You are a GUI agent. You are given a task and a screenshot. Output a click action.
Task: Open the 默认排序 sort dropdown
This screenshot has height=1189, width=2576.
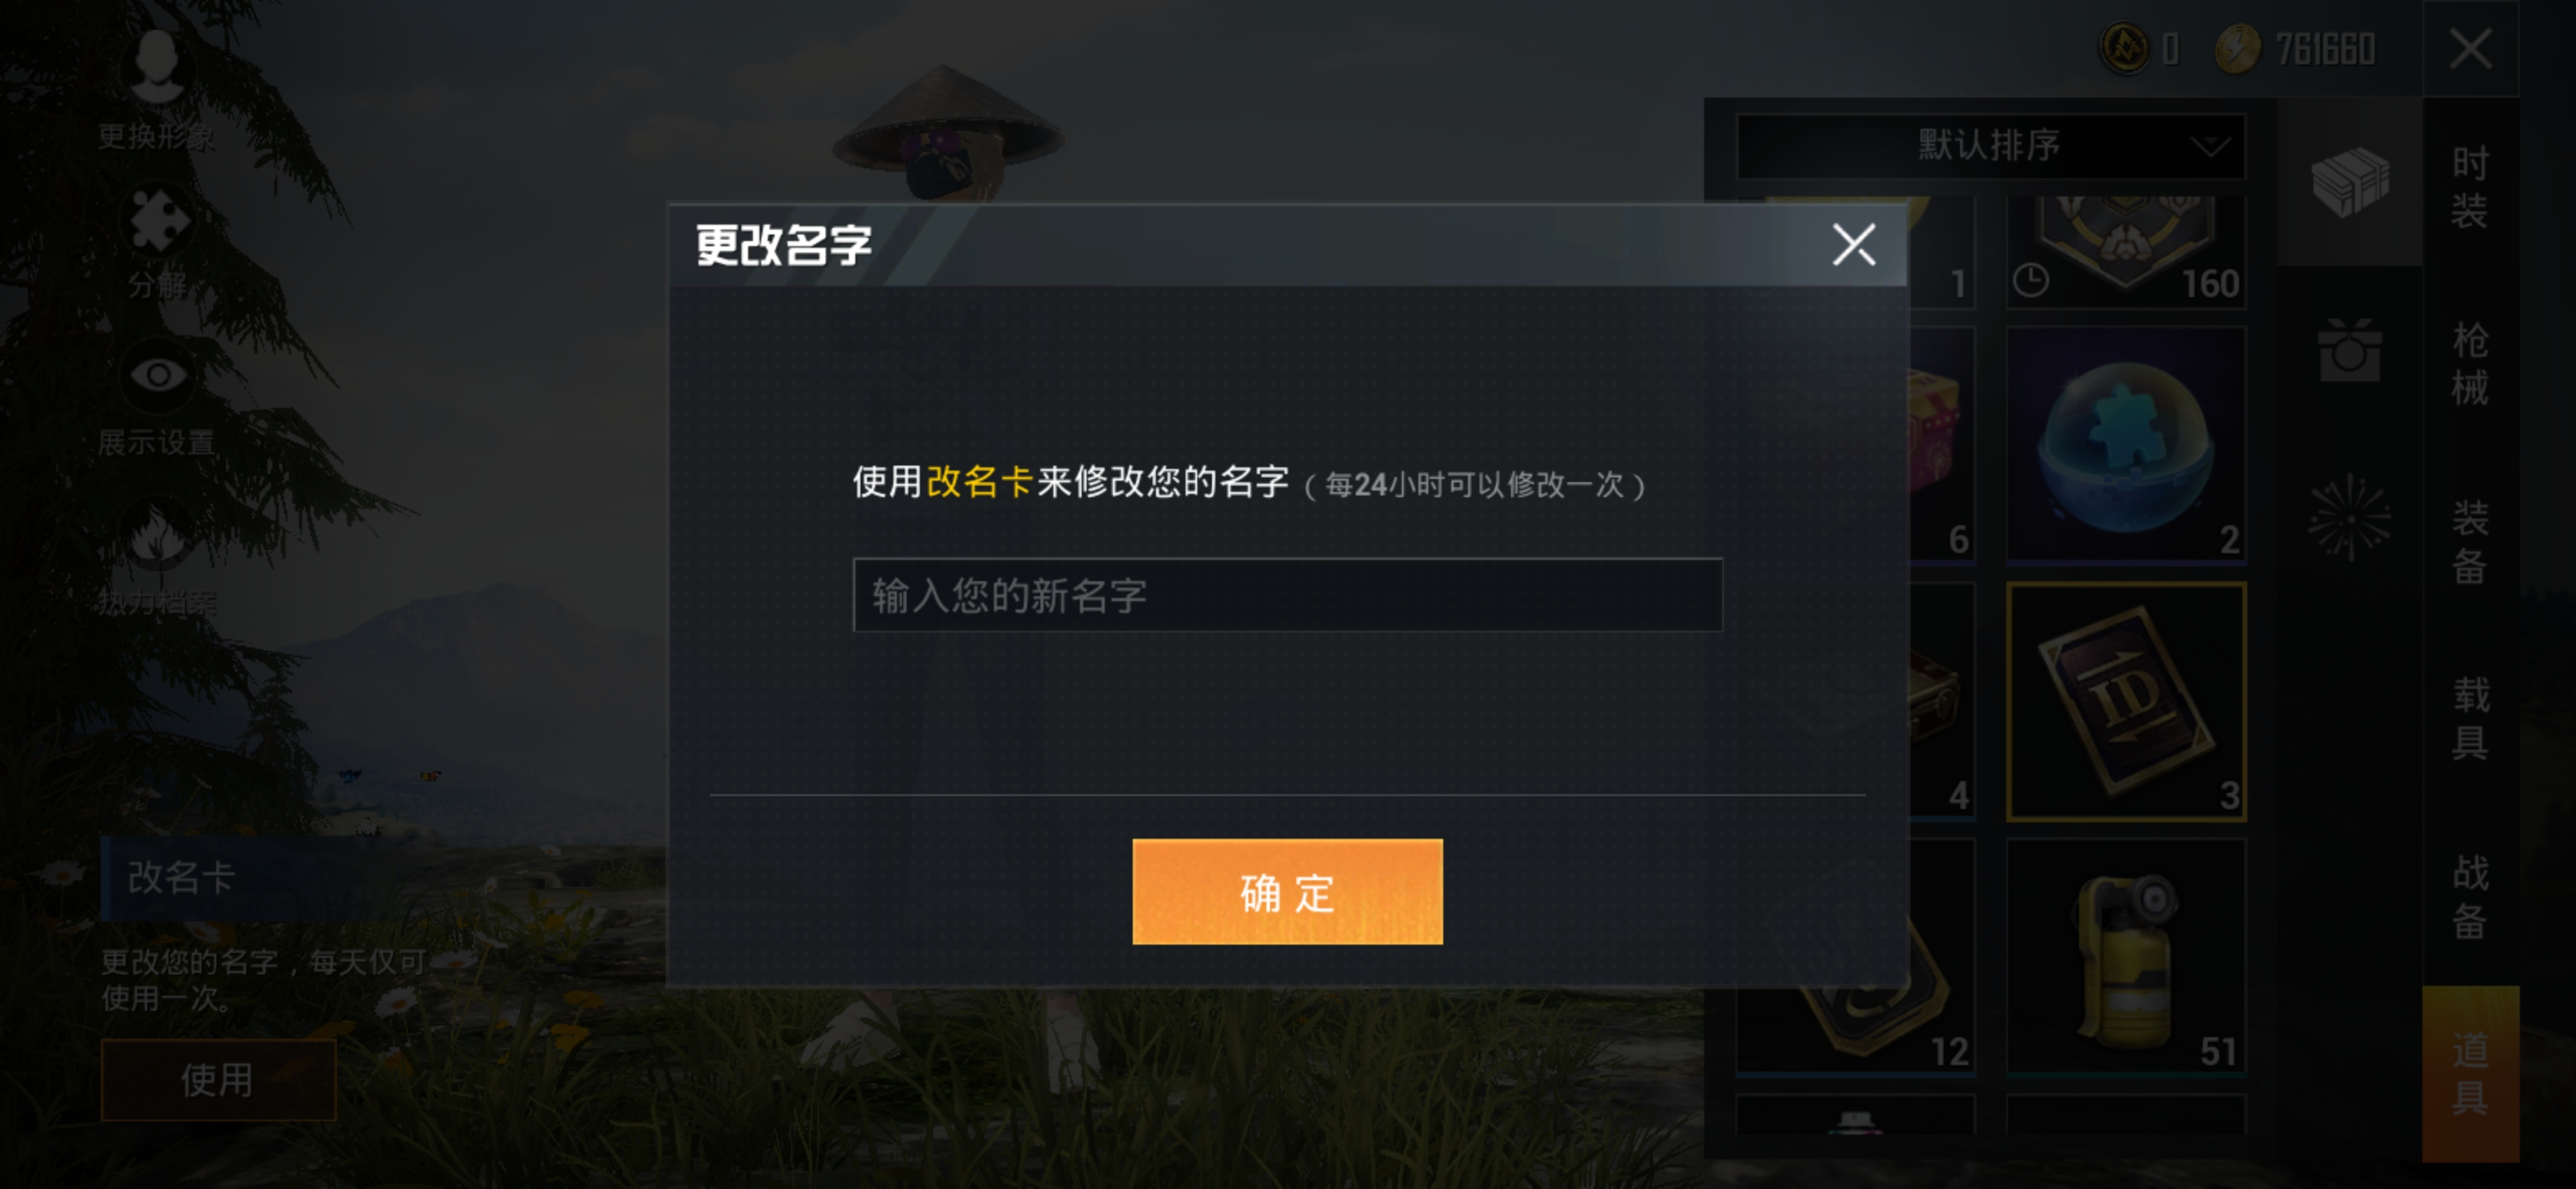click(1990, 146)
